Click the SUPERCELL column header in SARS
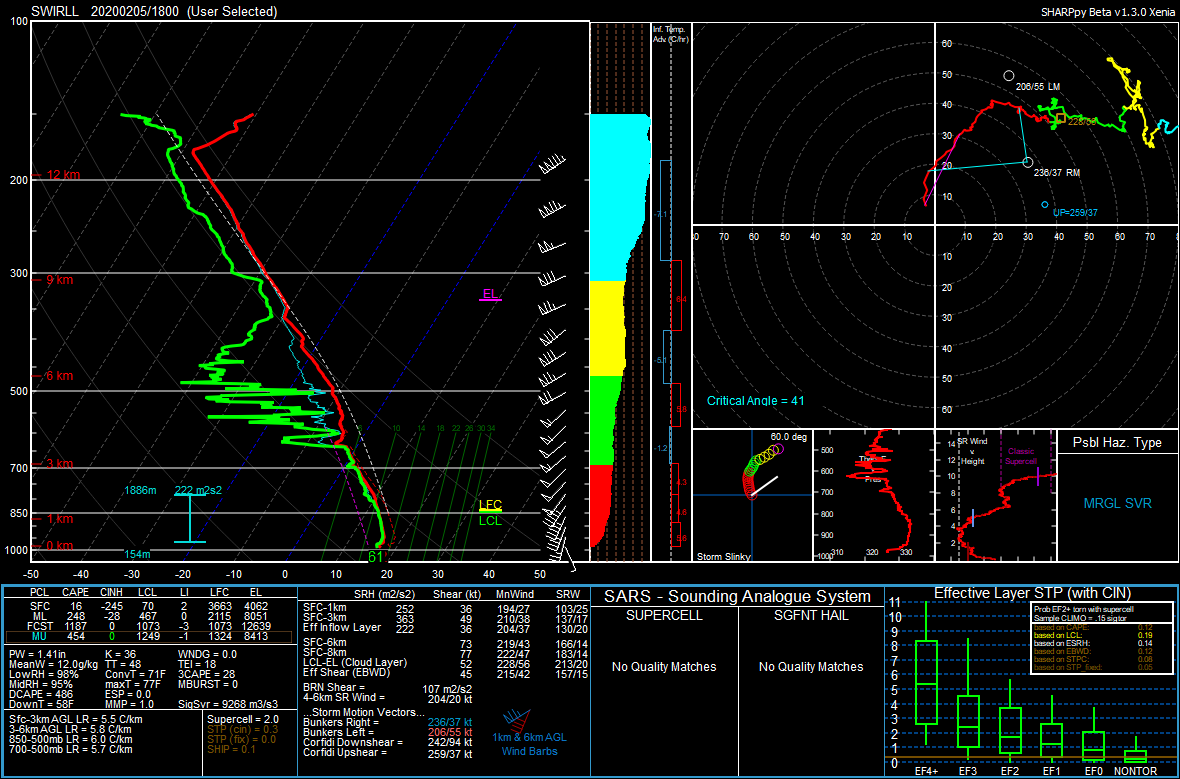Screen dimensions: 1180x779 pyautogui.click(x=664, y=615)
